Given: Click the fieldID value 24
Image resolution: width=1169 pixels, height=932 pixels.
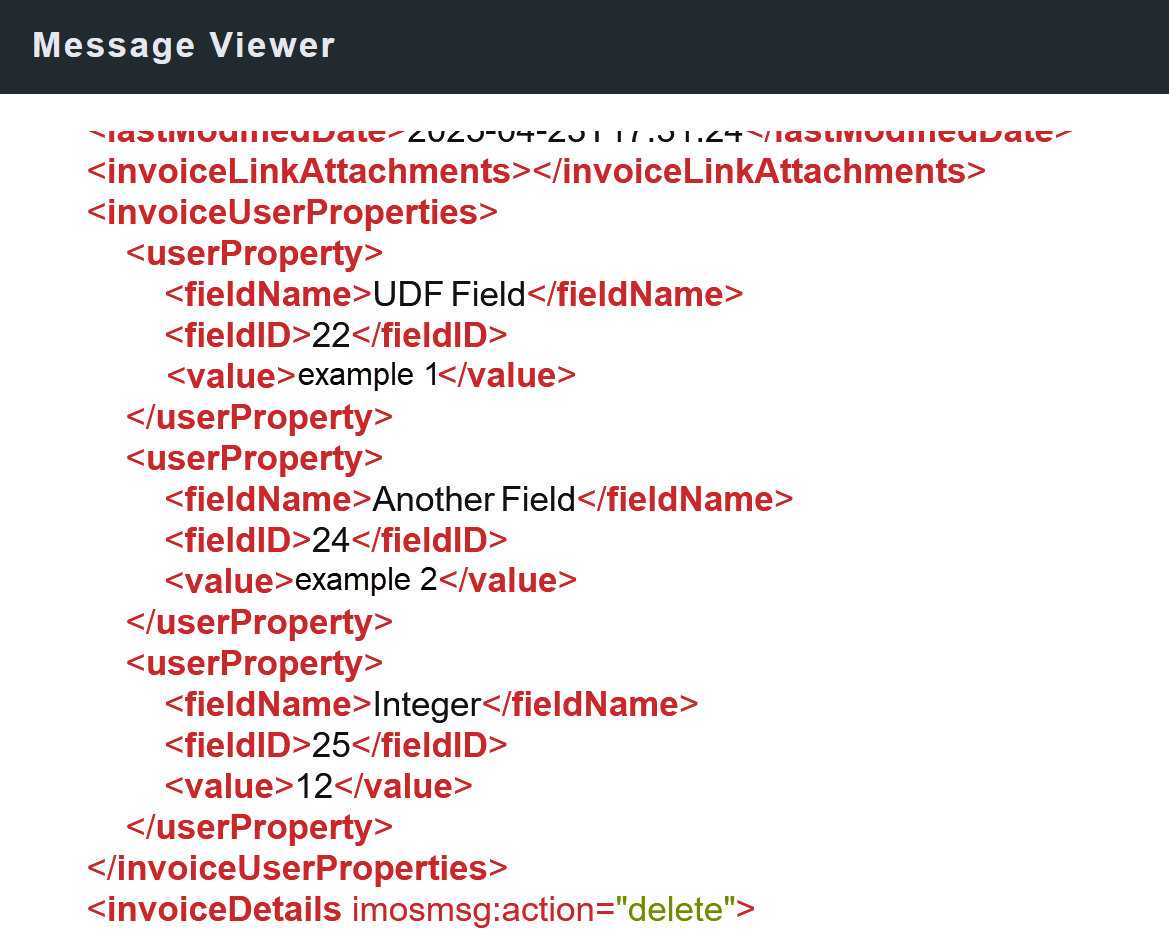Looking at the screenshot, I should [331, 541].
